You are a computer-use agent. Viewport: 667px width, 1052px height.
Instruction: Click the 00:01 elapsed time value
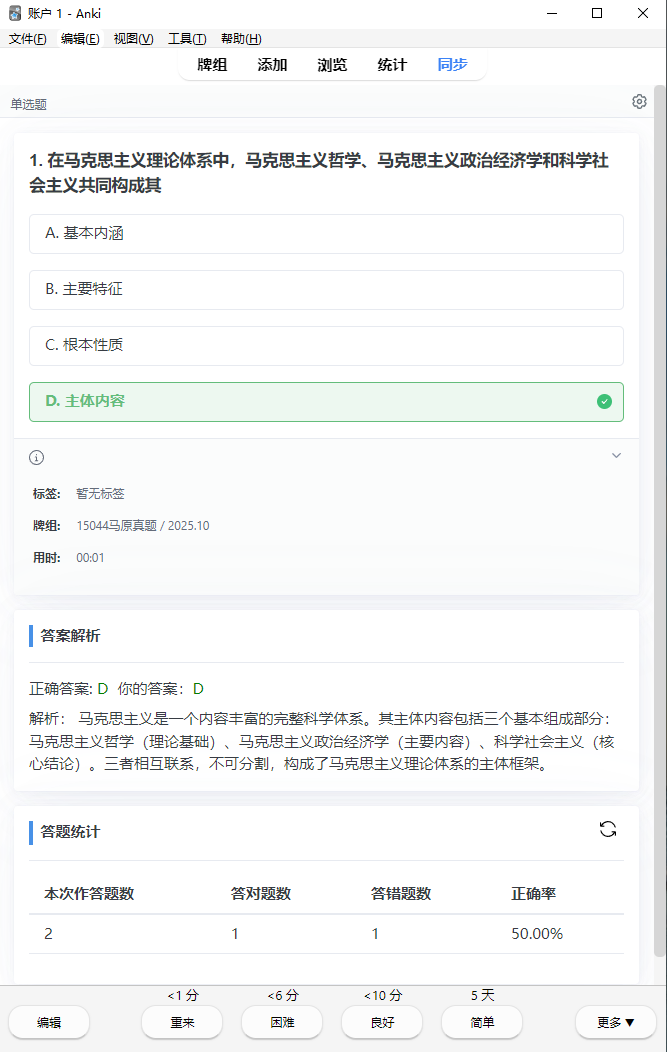(90, 558)
